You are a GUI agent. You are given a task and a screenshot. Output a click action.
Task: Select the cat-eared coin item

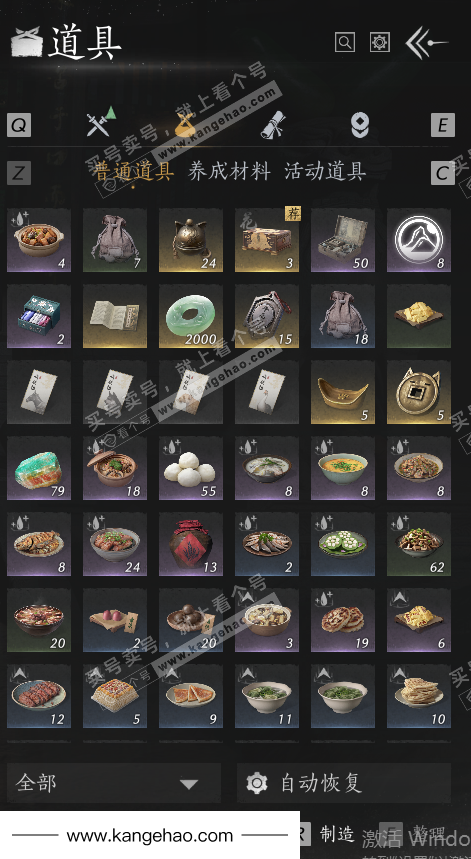point(419,392)
